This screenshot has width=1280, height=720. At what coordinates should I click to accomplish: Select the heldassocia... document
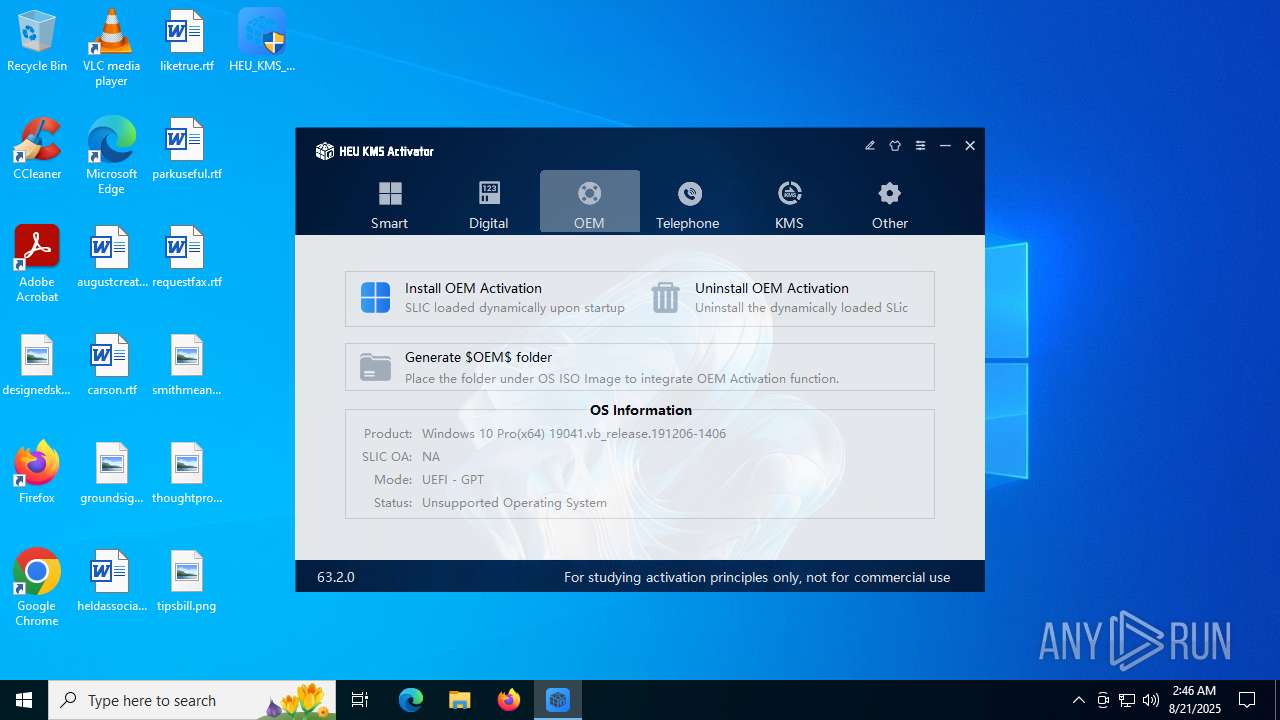click(111, 582)
